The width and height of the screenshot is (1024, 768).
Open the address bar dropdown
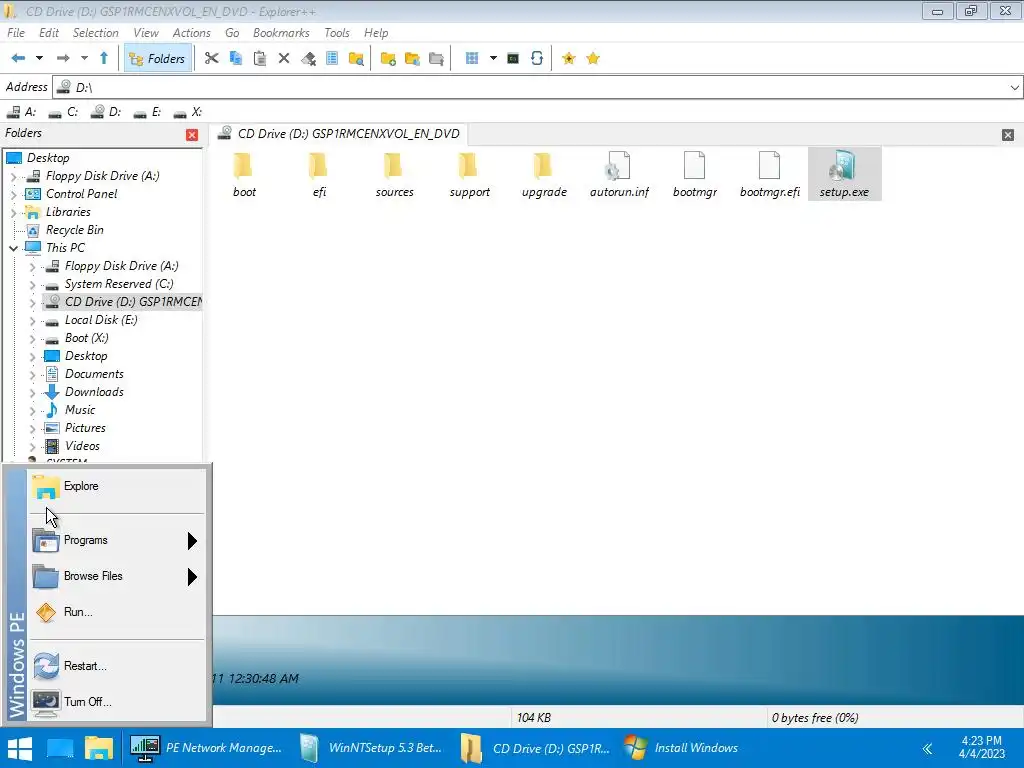(1014, 88)
